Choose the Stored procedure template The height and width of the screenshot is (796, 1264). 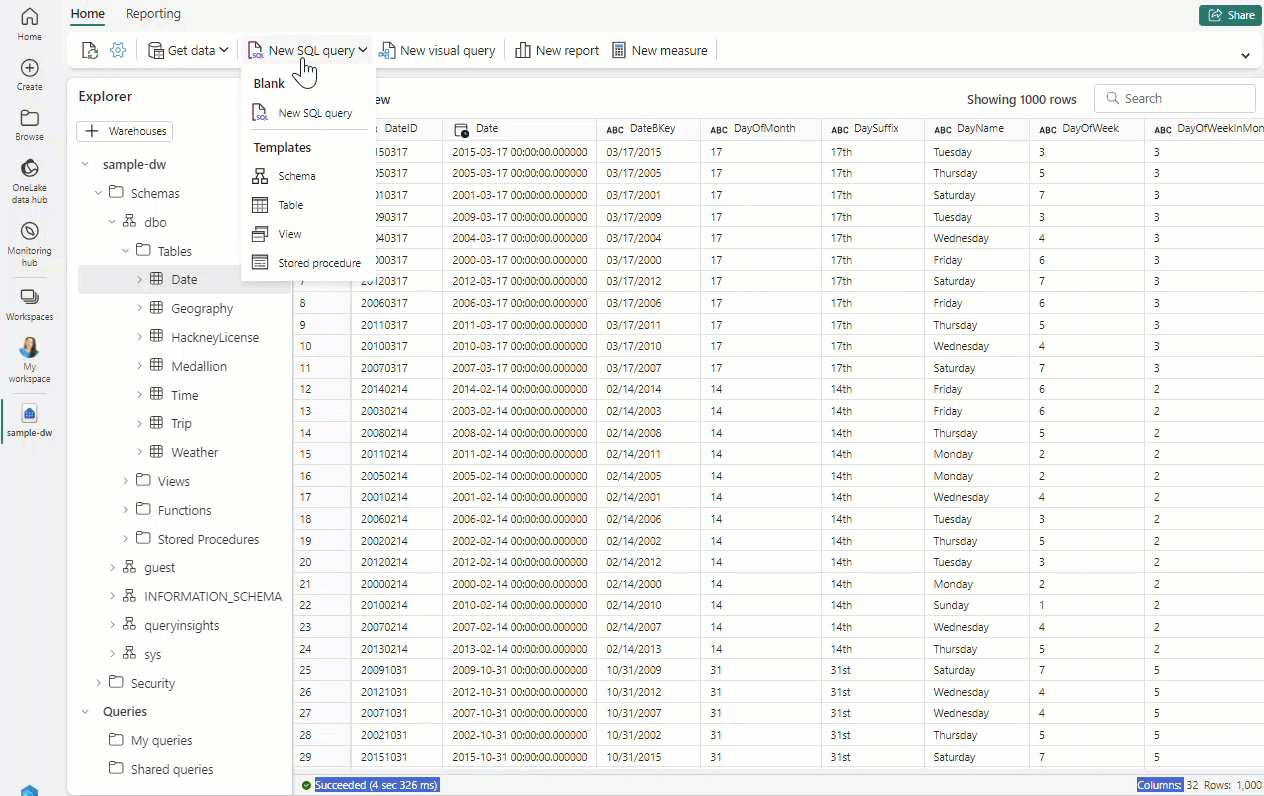click(308, 263)
